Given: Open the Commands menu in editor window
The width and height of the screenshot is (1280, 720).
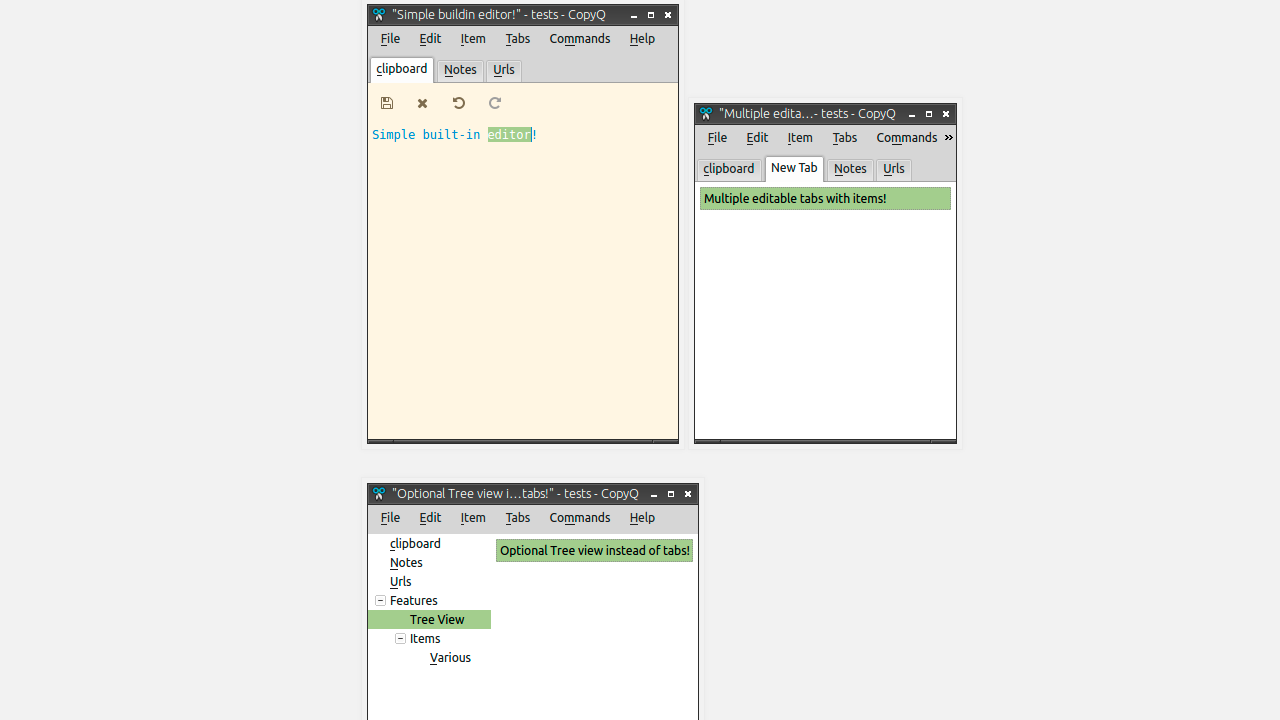Looking at the screenshot, I should pos(579,39).
